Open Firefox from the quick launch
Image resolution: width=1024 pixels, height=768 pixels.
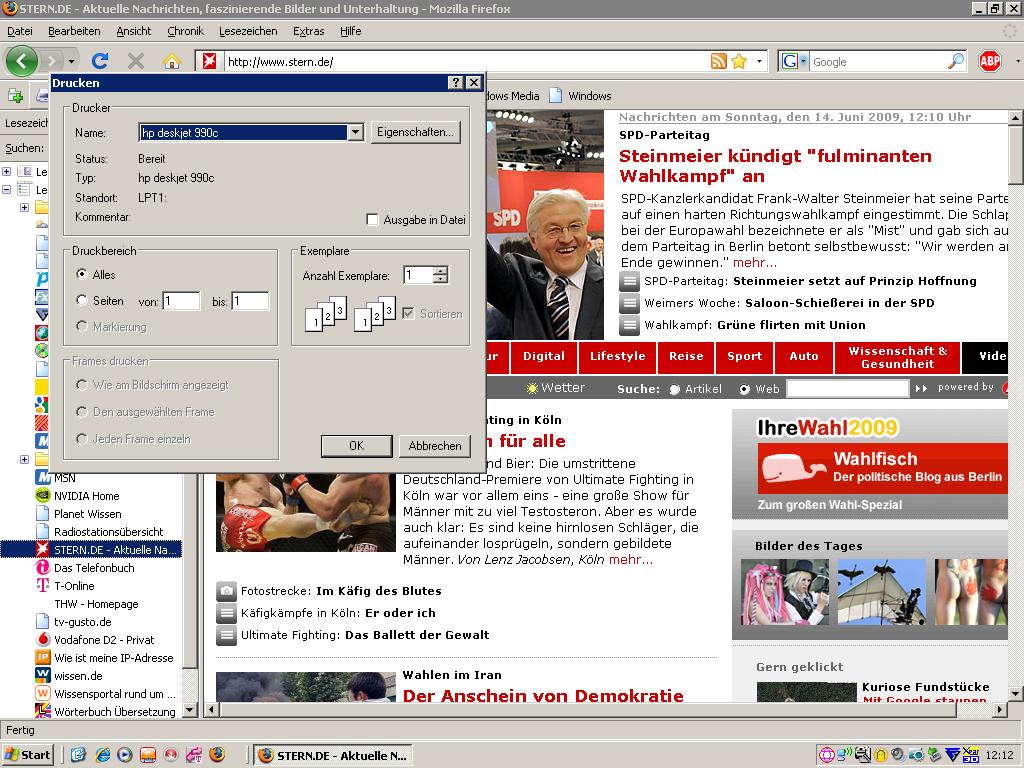point(217,756)
